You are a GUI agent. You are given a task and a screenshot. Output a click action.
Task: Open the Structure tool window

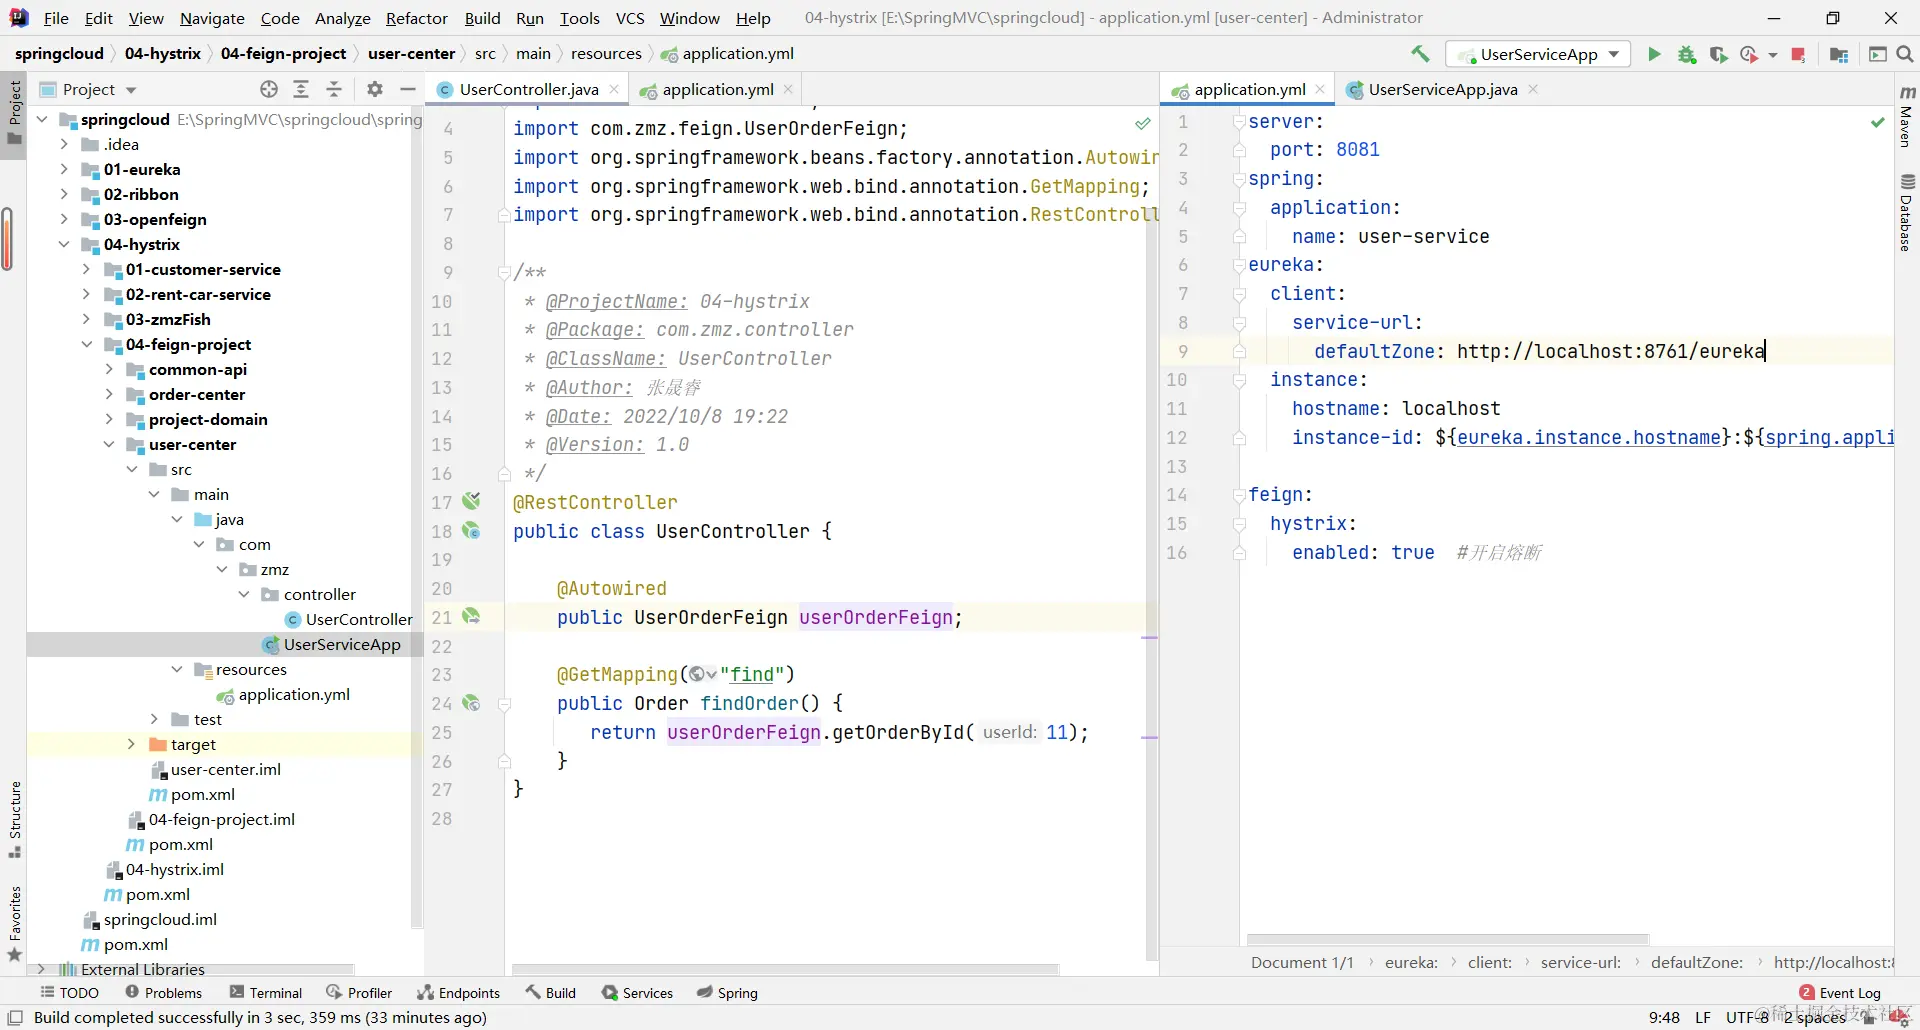pos(15,820)
